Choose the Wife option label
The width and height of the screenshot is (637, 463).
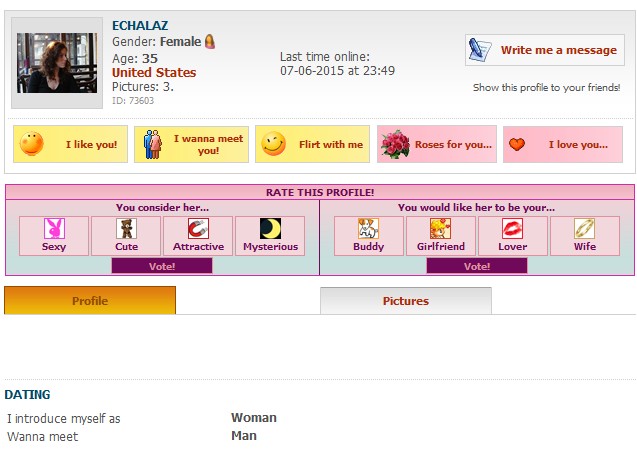click(x=585, y=247)
